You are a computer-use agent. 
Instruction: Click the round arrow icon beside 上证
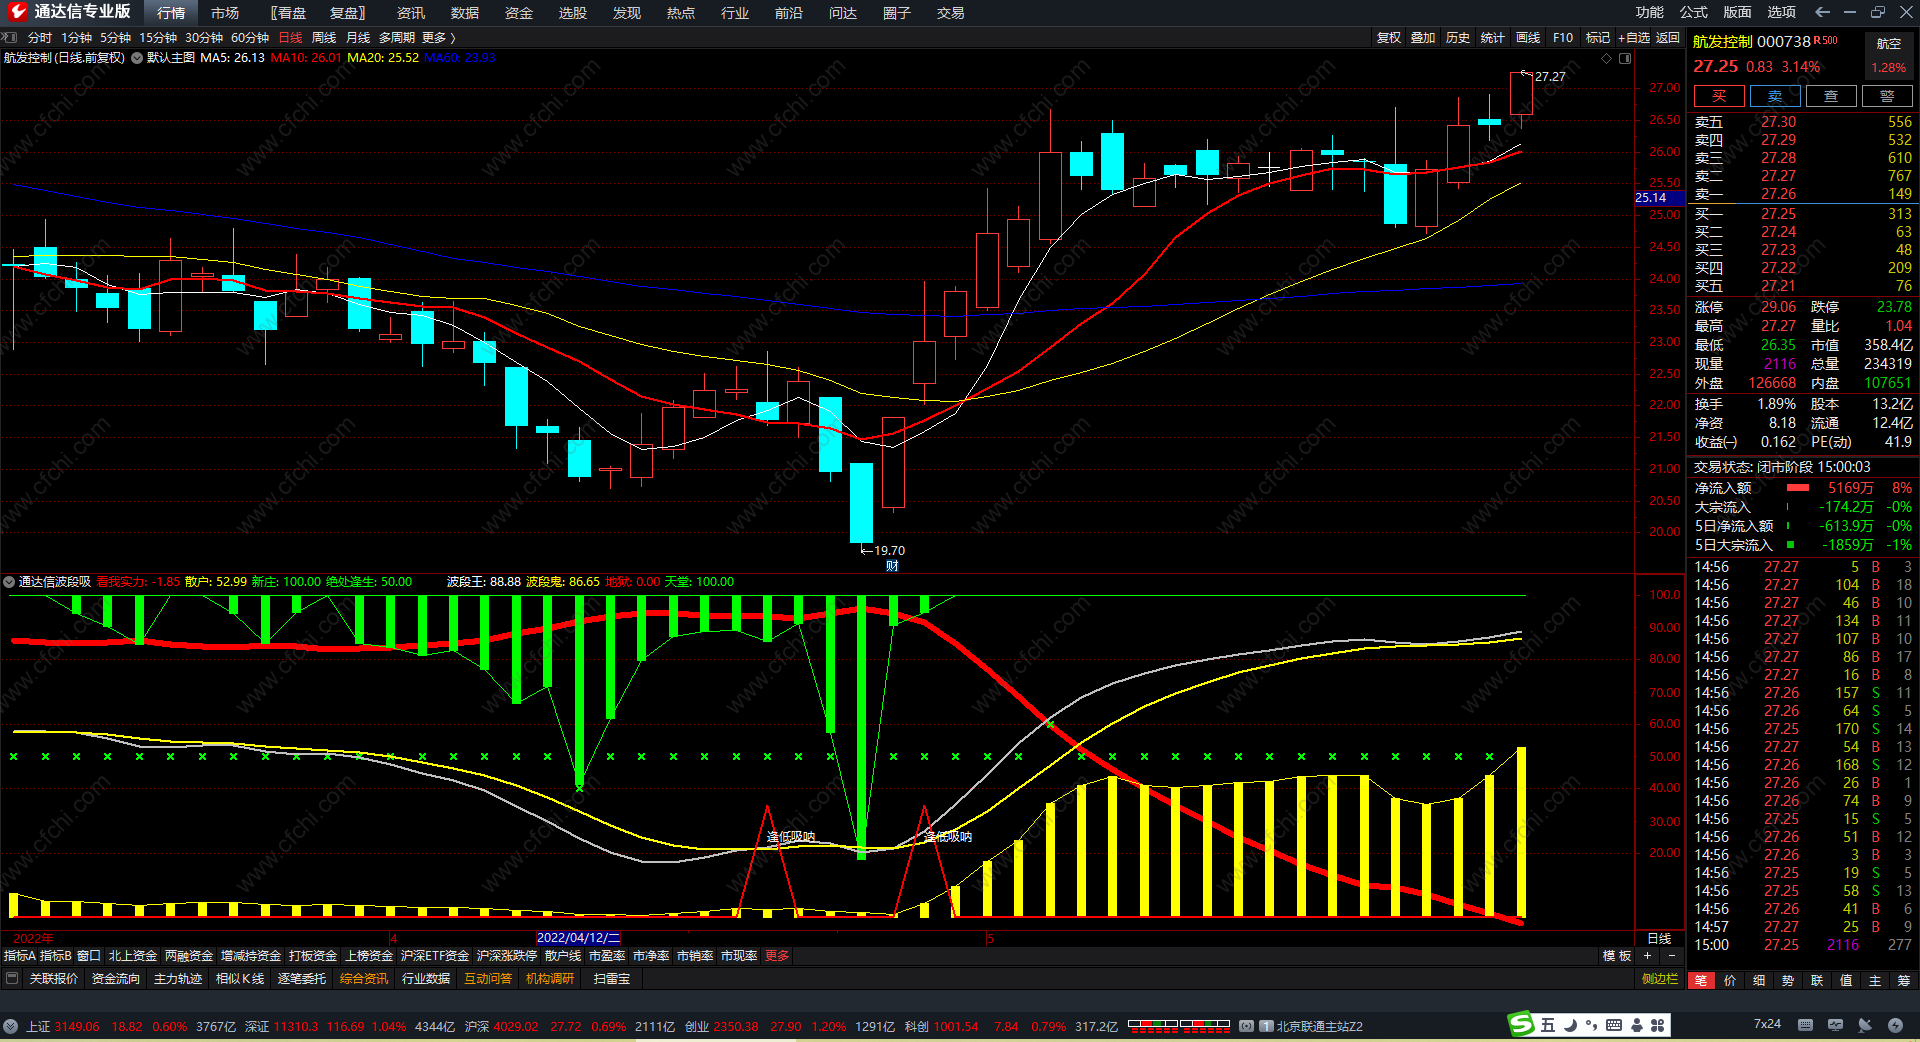coord(10,1026)
